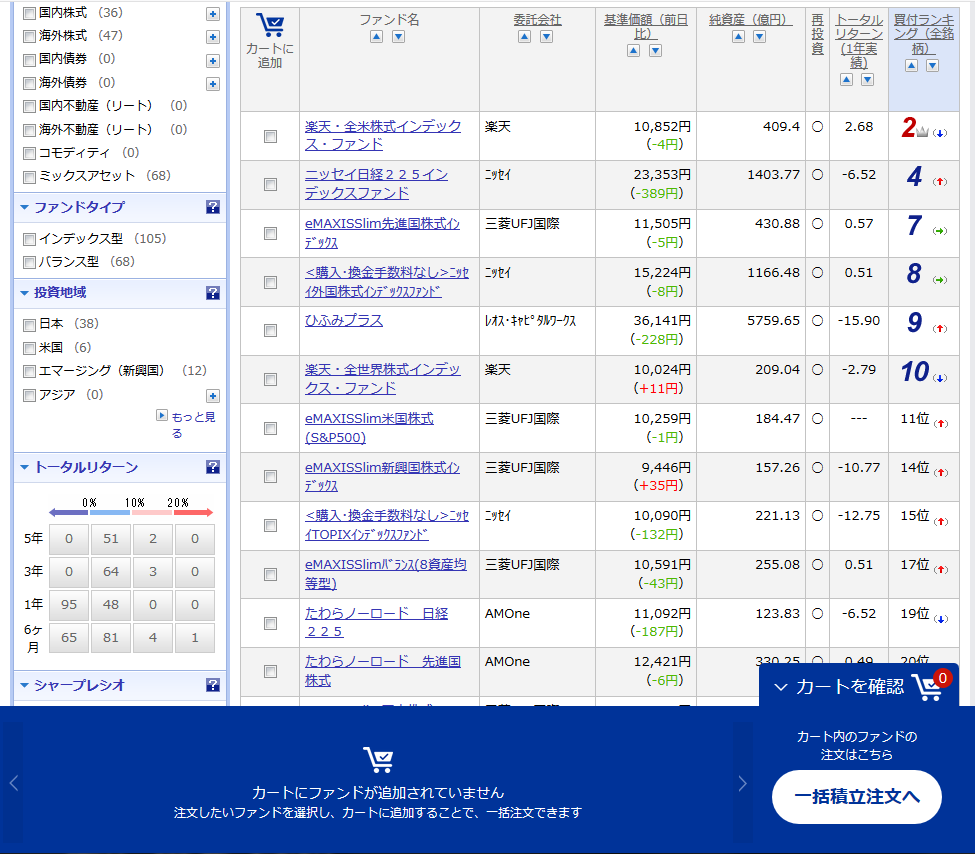975x854 pixels.
Task: Click the rank trend icon beside rank 2
Action: [x=940, y=133]
